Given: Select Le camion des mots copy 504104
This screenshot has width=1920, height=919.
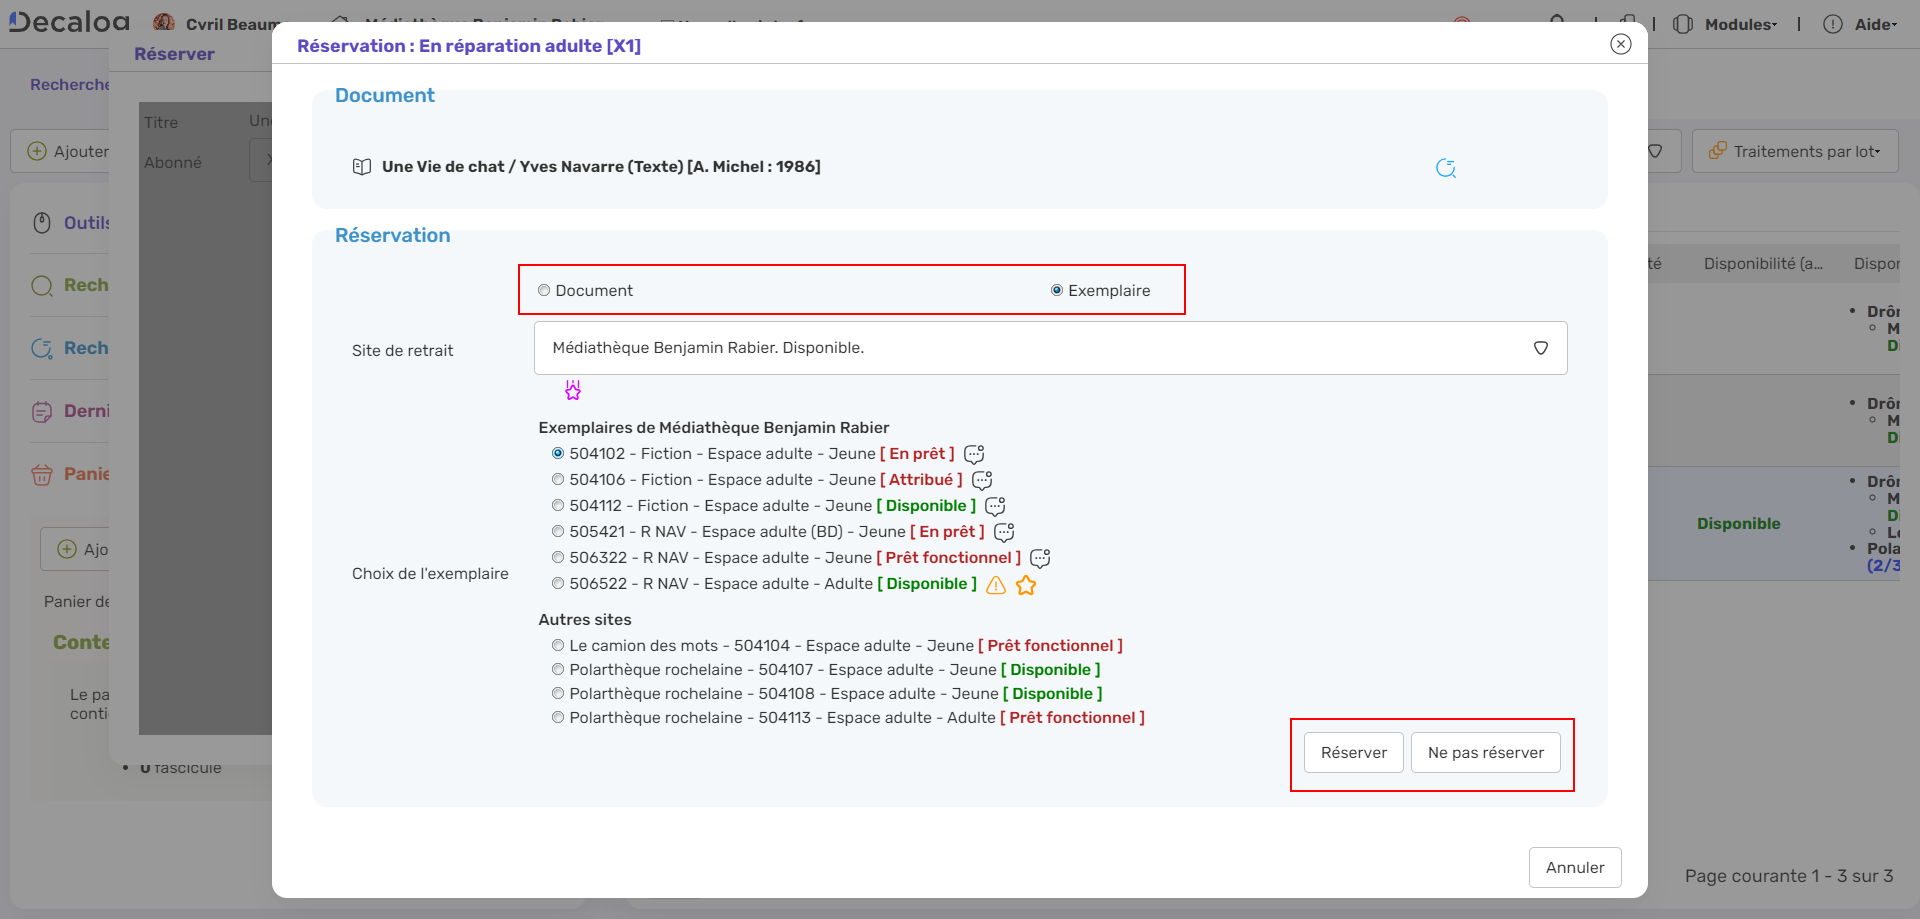Looking at the screenshot, I should pos(558,646).
